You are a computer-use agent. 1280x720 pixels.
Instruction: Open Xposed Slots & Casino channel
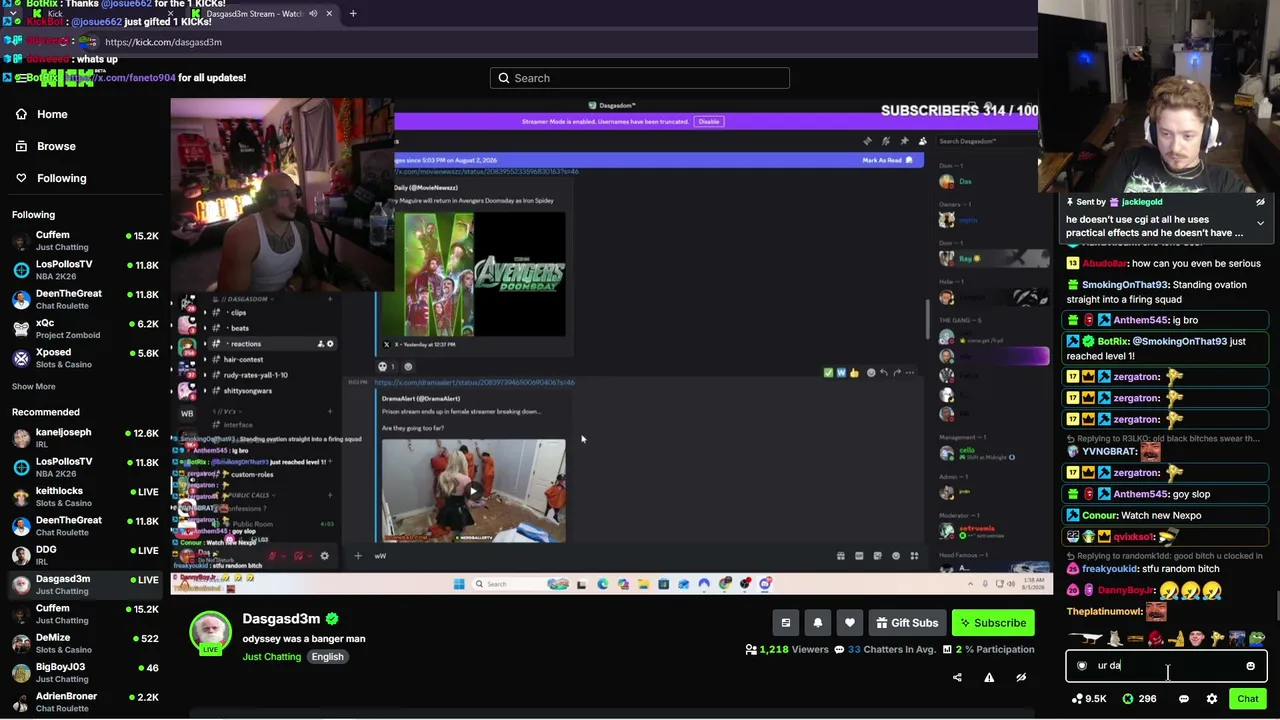[85, 358]
